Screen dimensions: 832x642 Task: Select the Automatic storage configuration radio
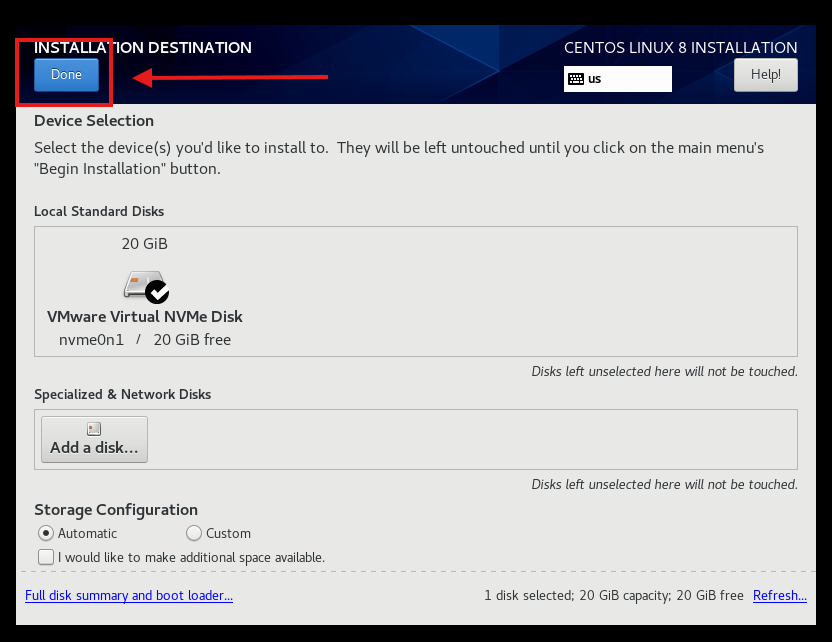(x=46, y=533)
